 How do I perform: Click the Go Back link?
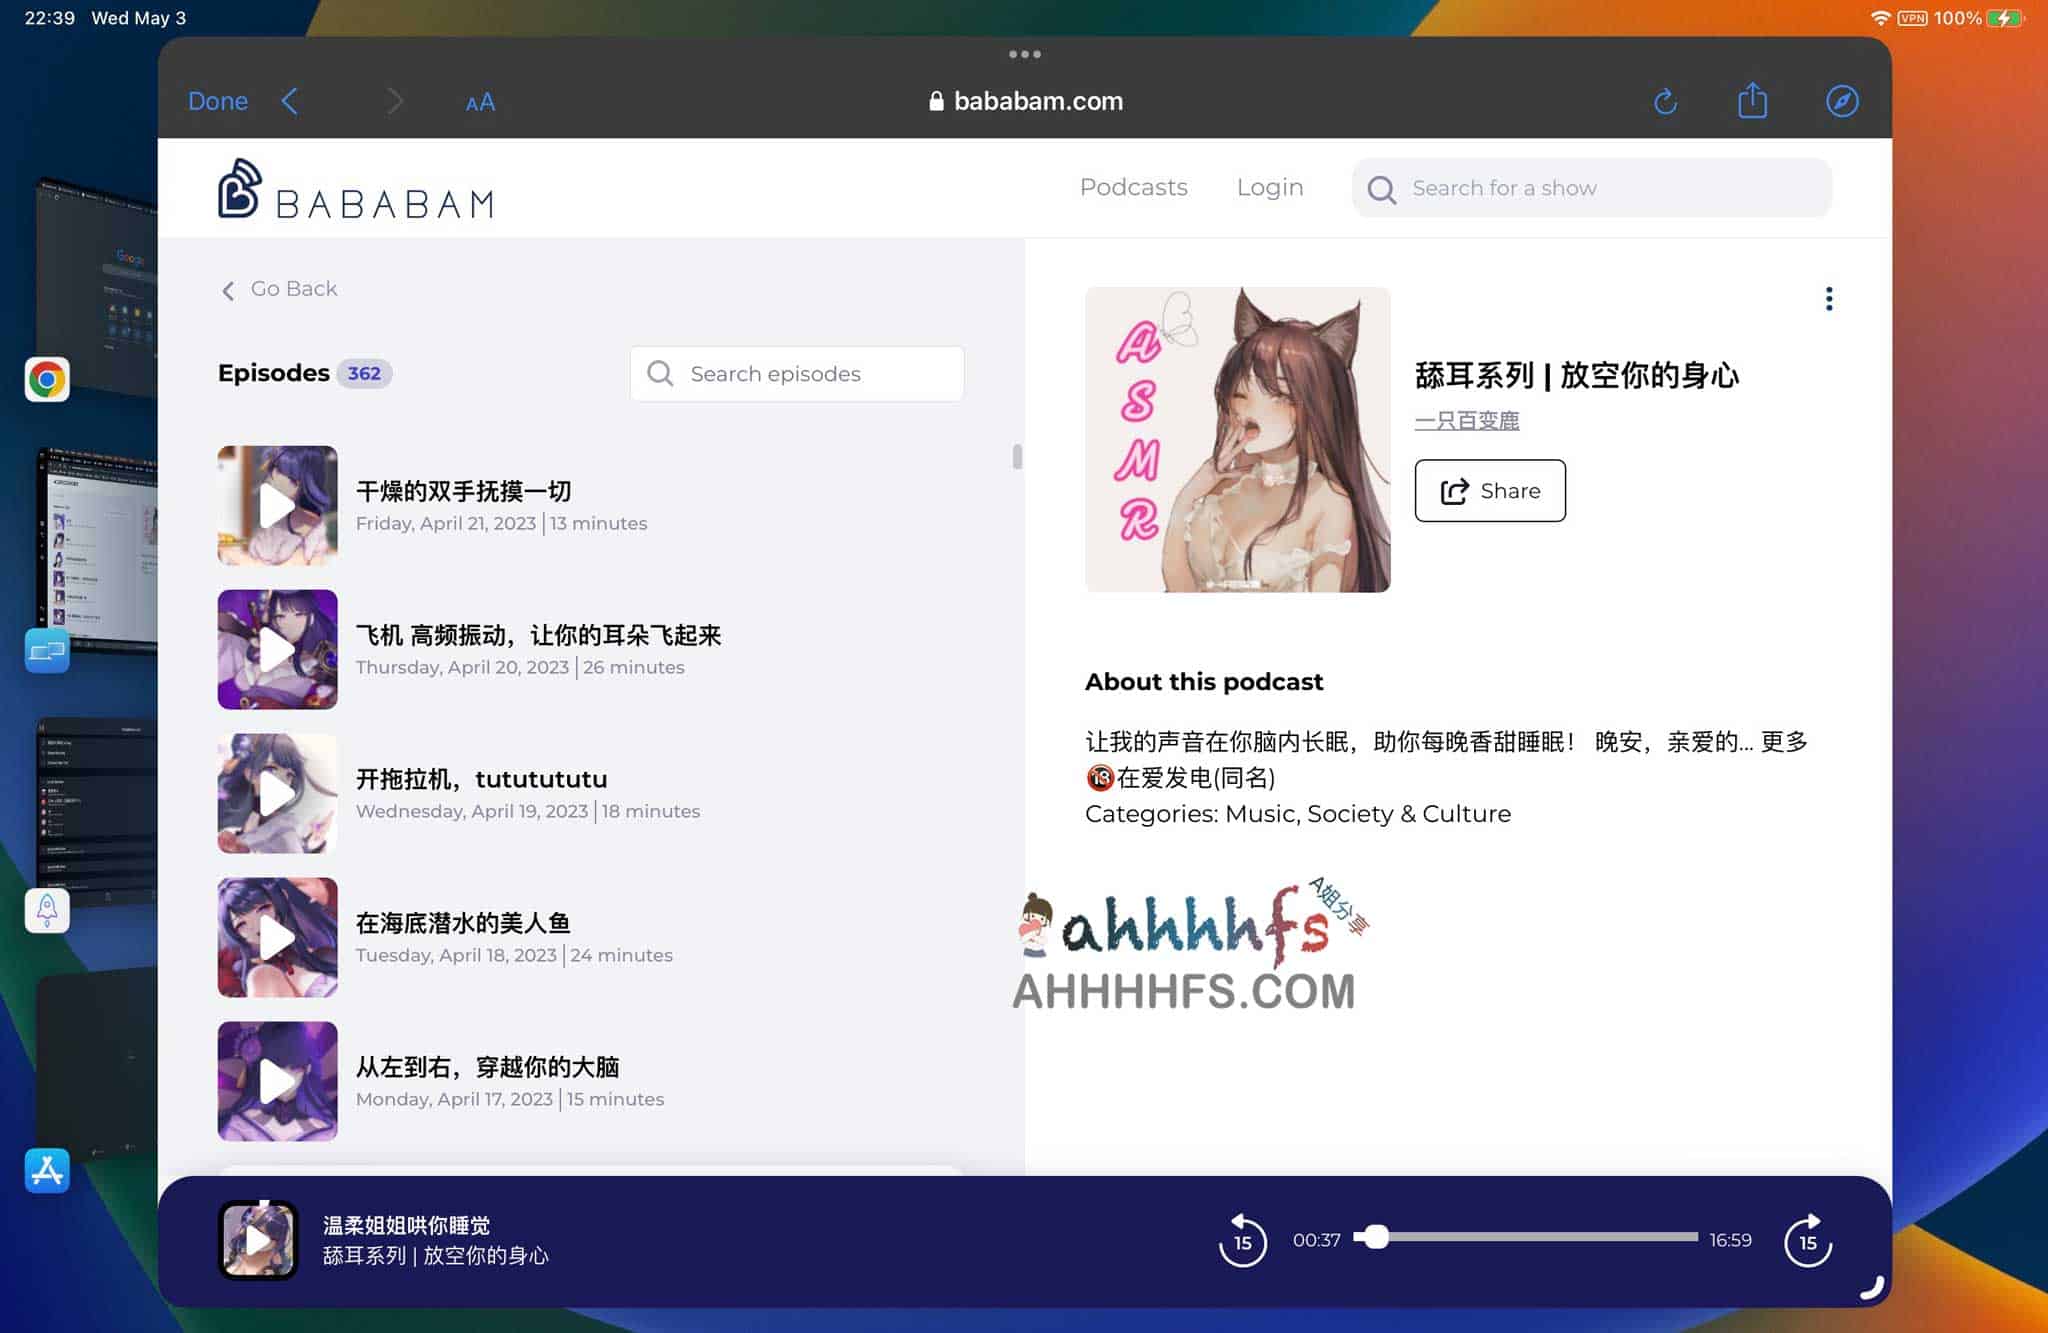(279, 289)
